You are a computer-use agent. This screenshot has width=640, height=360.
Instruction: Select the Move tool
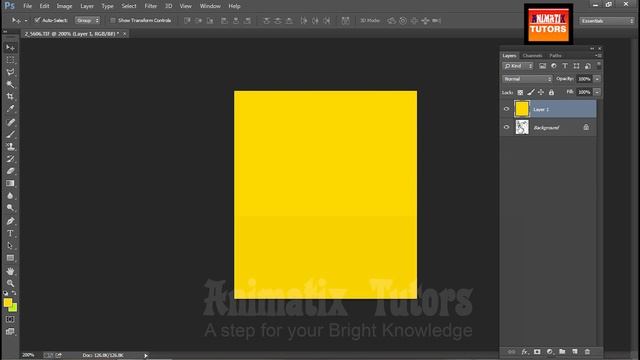point(11,48)
